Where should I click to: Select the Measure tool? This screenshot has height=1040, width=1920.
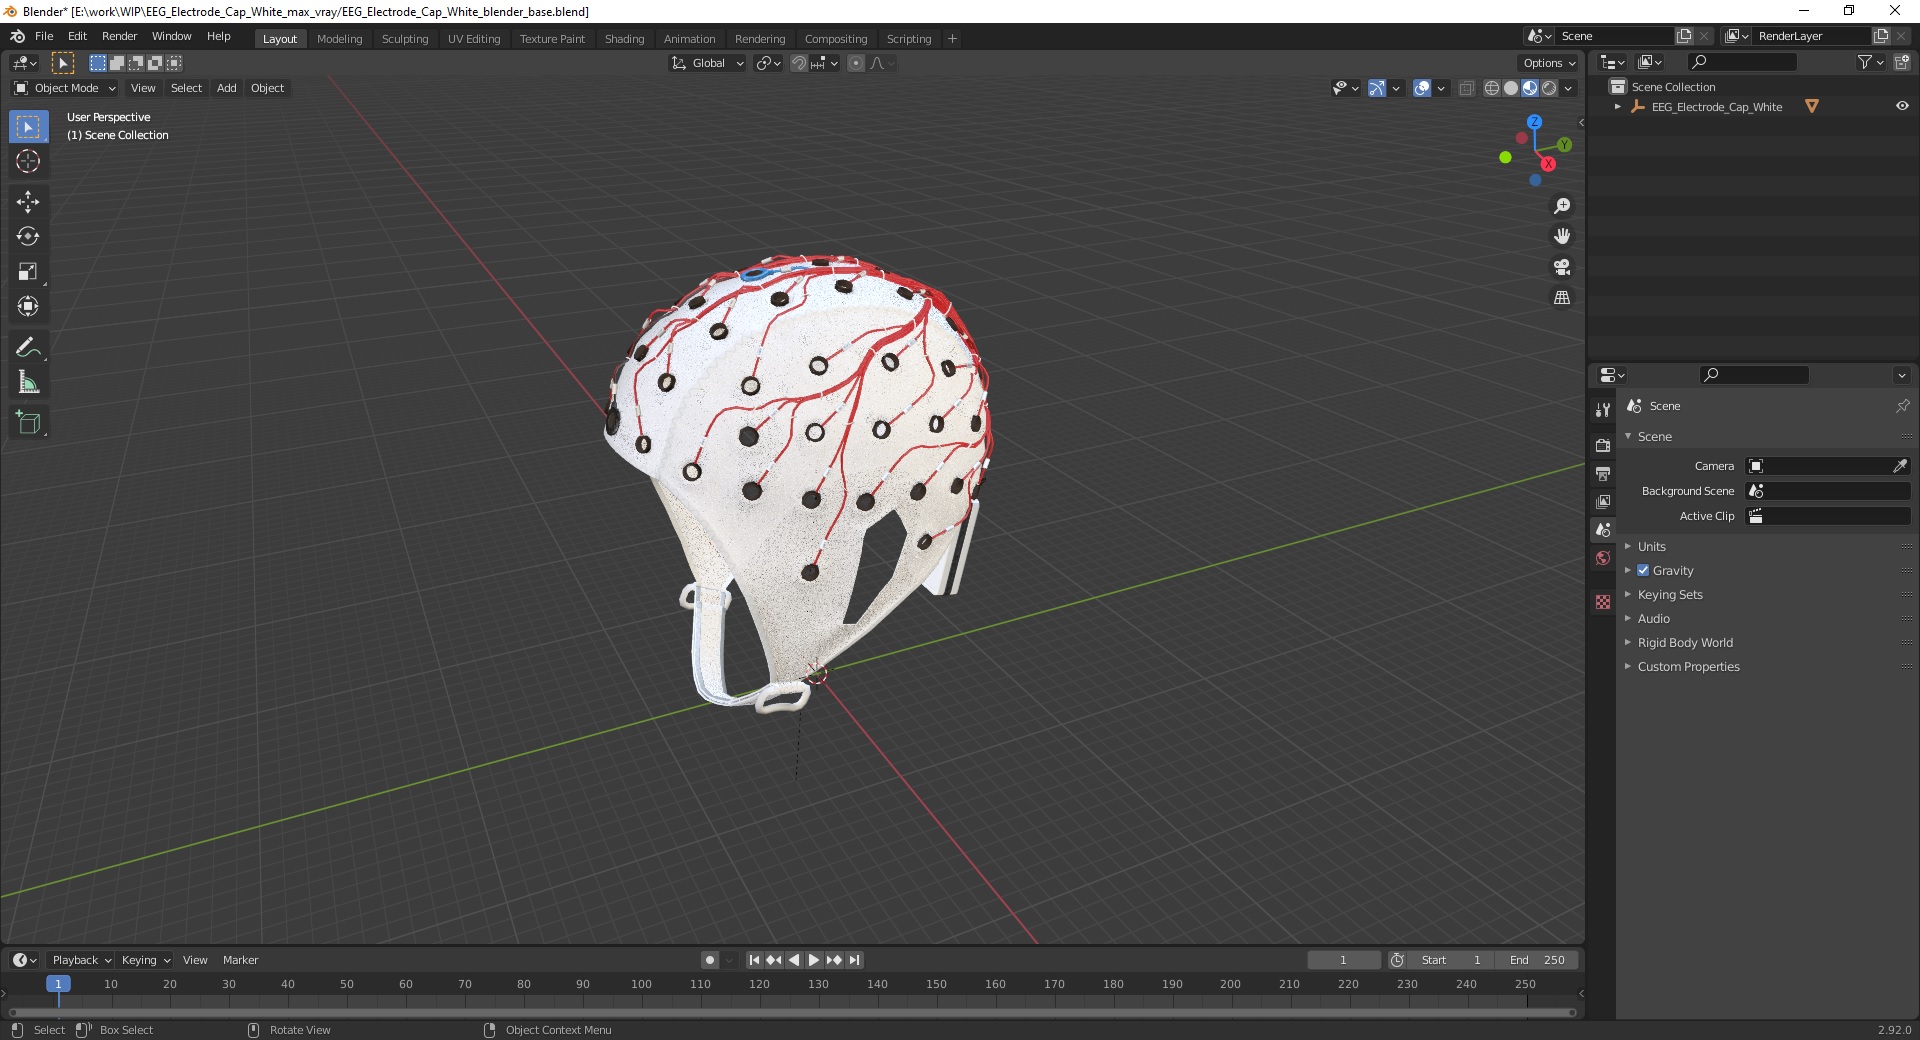[28, 383]
